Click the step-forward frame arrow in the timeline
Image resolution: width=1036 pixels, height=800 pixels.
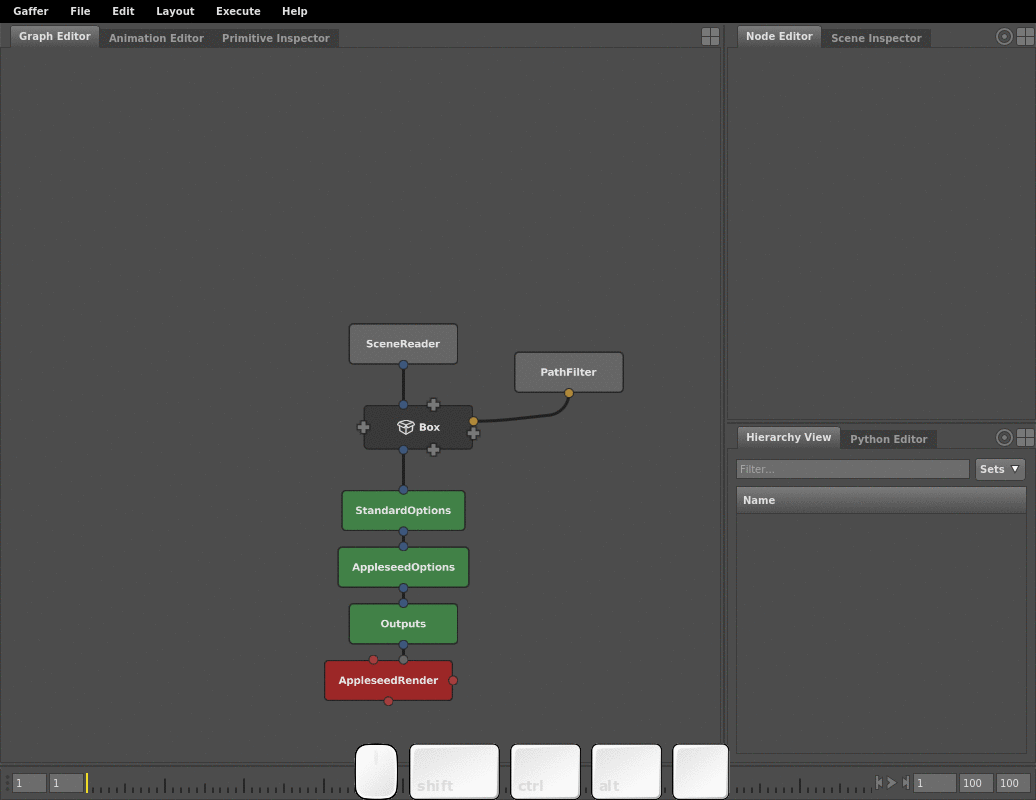[x=890, y=783]
